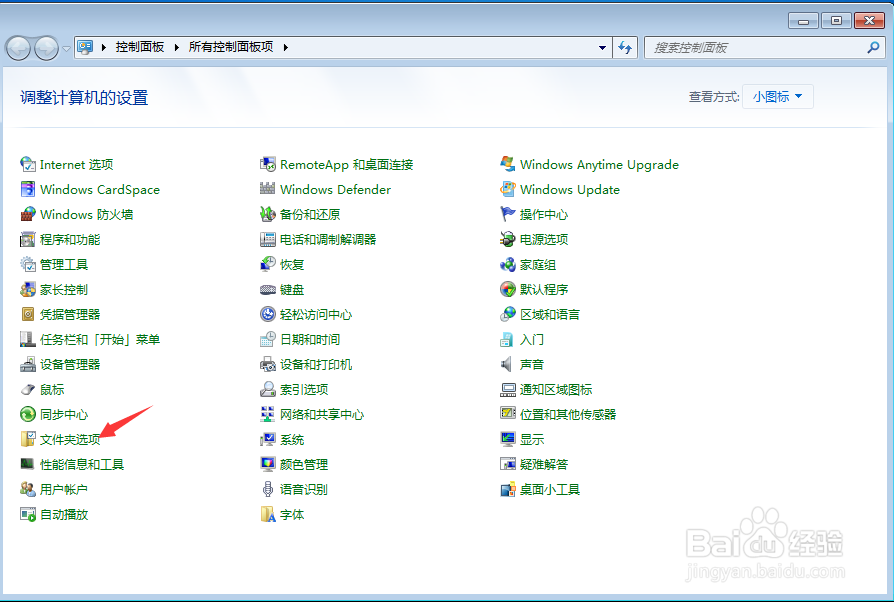Viewport: 894px width, 602px height.
Task: Open the Windows 防火墙 icon
Action: (27, 214)
